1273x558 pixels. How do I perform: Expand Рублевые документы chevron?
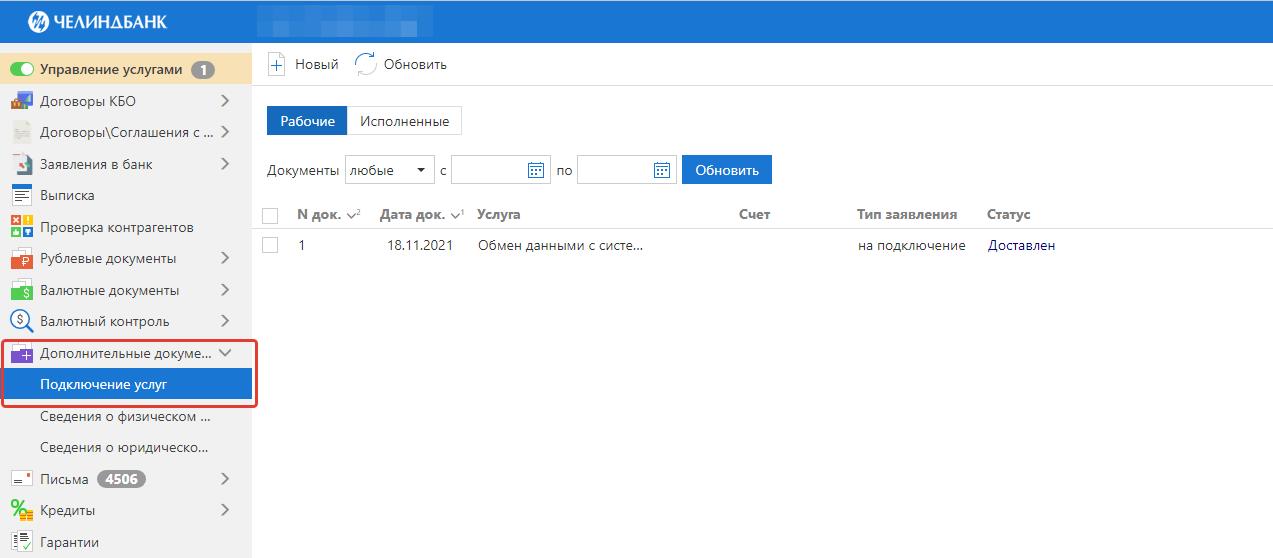[x=225, y=258]
